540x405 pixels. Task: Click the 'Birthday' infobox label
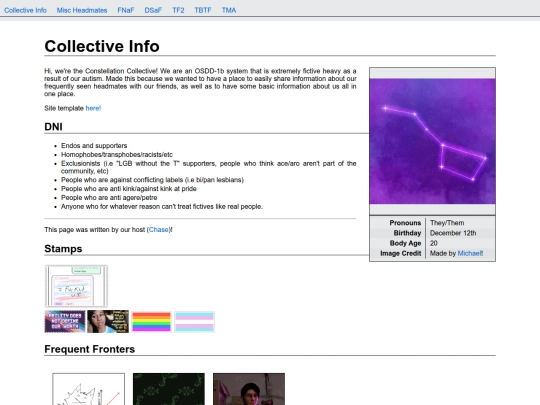click(407, 233)
